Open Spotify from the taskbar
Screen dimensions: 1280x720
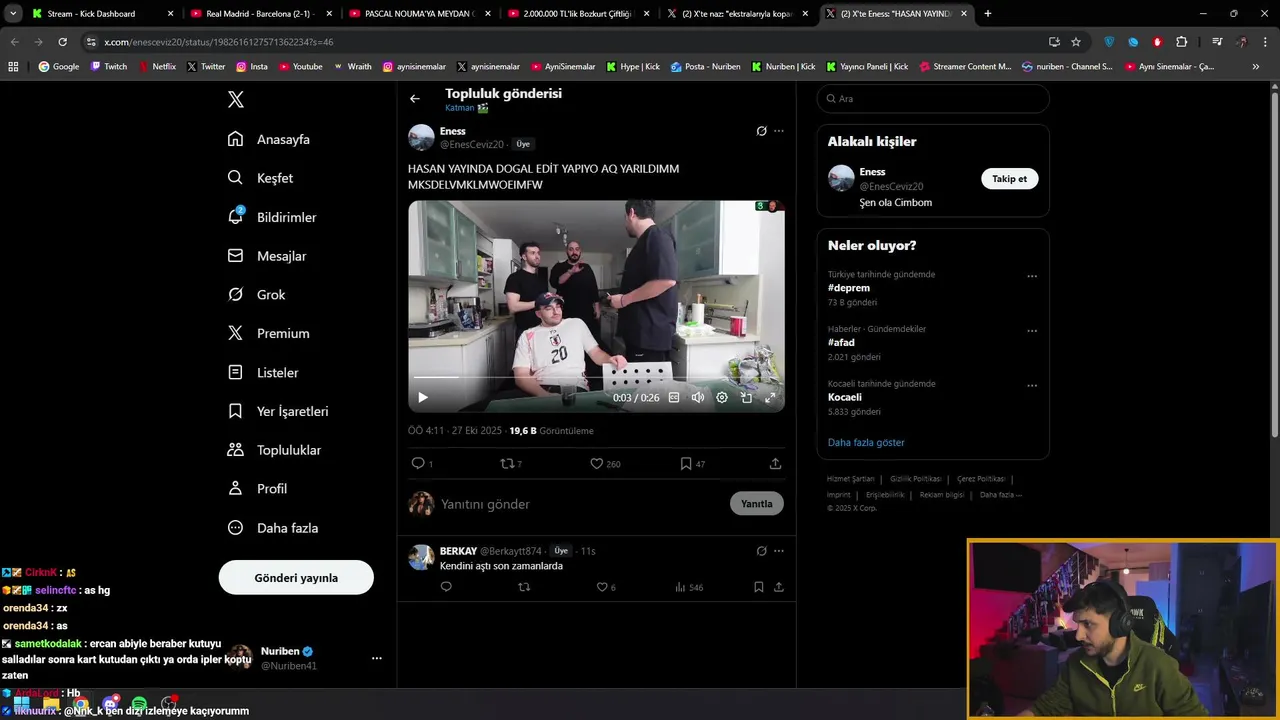coord(139,704)
